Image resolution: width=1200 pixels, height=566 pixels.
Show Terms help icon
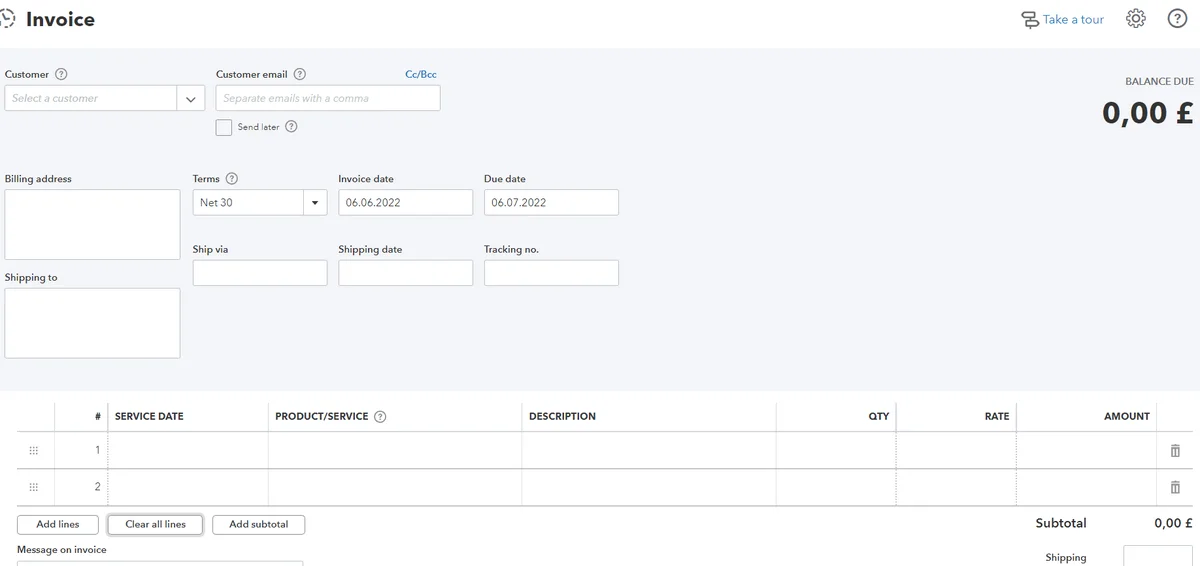232,179
